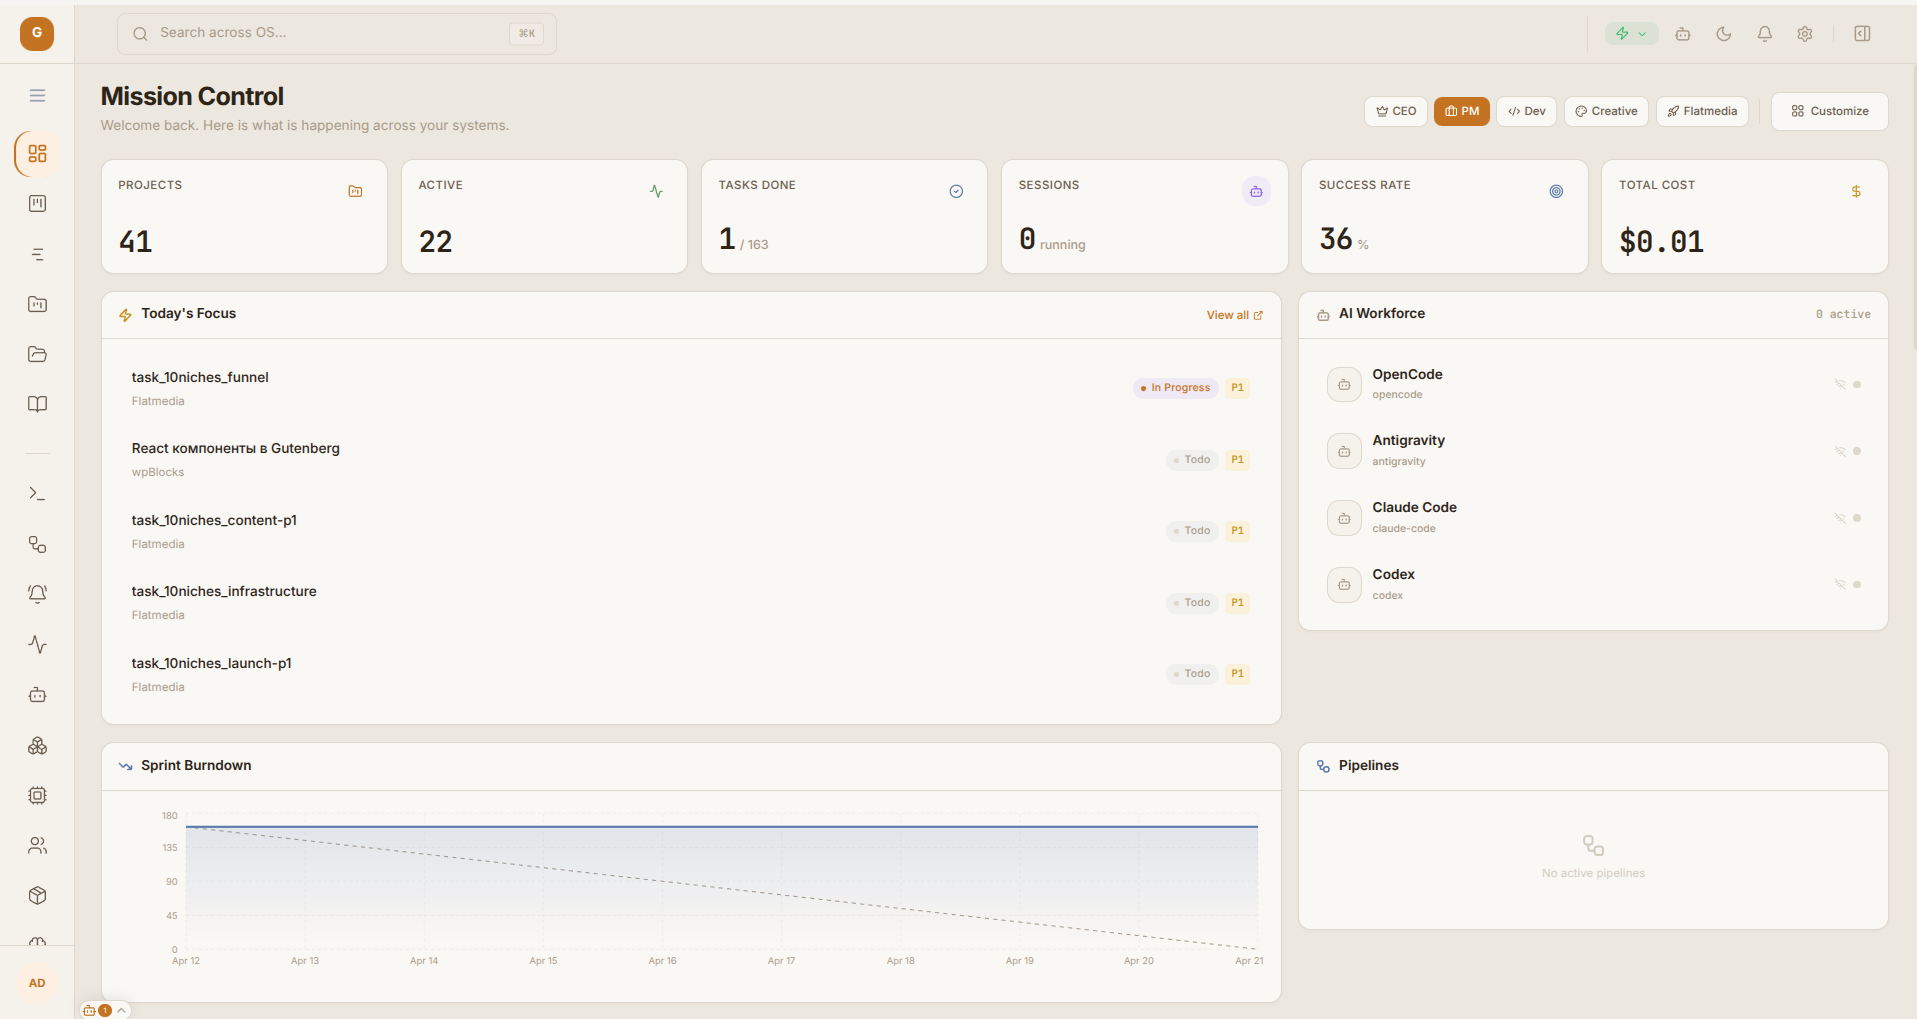Open the book icon in sidebar
Screen dimensions: 1917x1019
click(37, 404)
